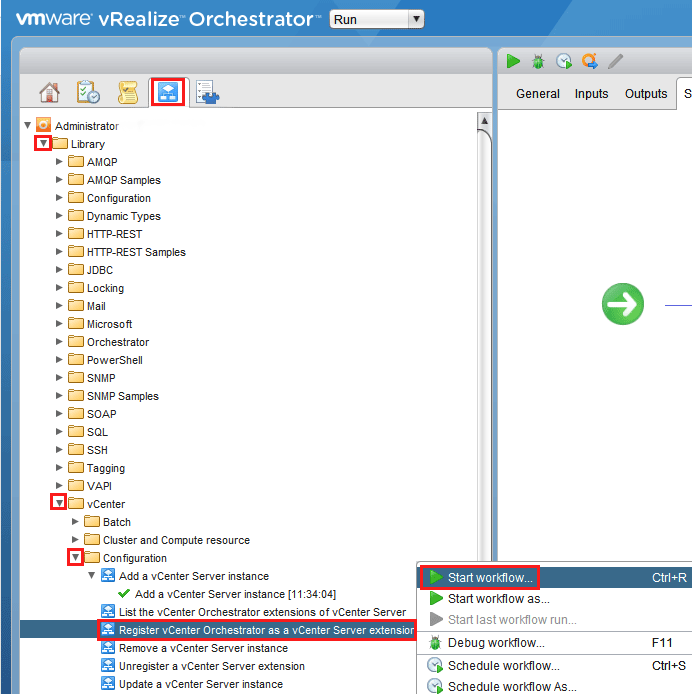Select the SOAP folder label
This screenshot has width=692, height=694.
101,414
